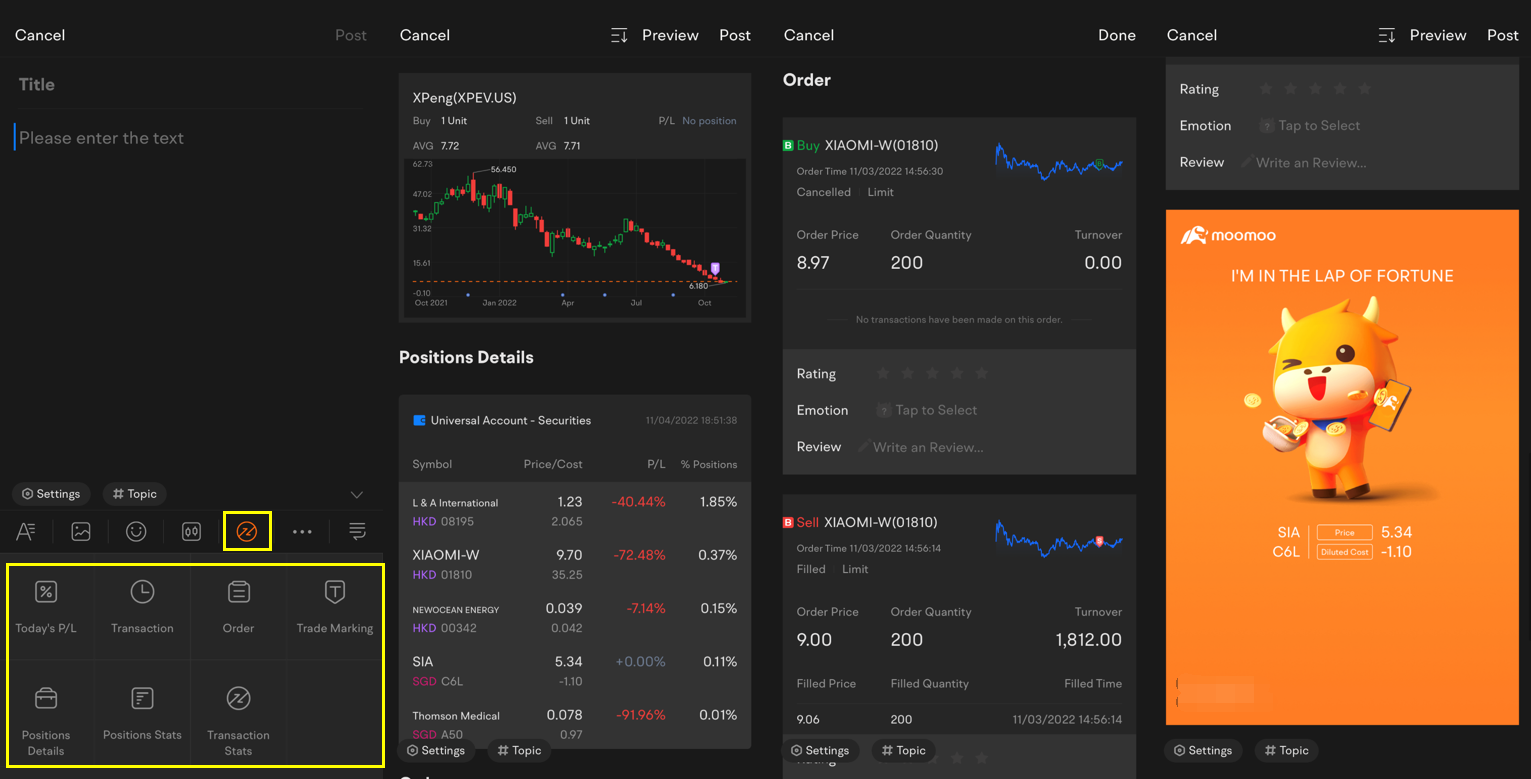Open Topic chip in the XPeng post screen
Screen dimensions: 1531x779
tap(520, 751)
